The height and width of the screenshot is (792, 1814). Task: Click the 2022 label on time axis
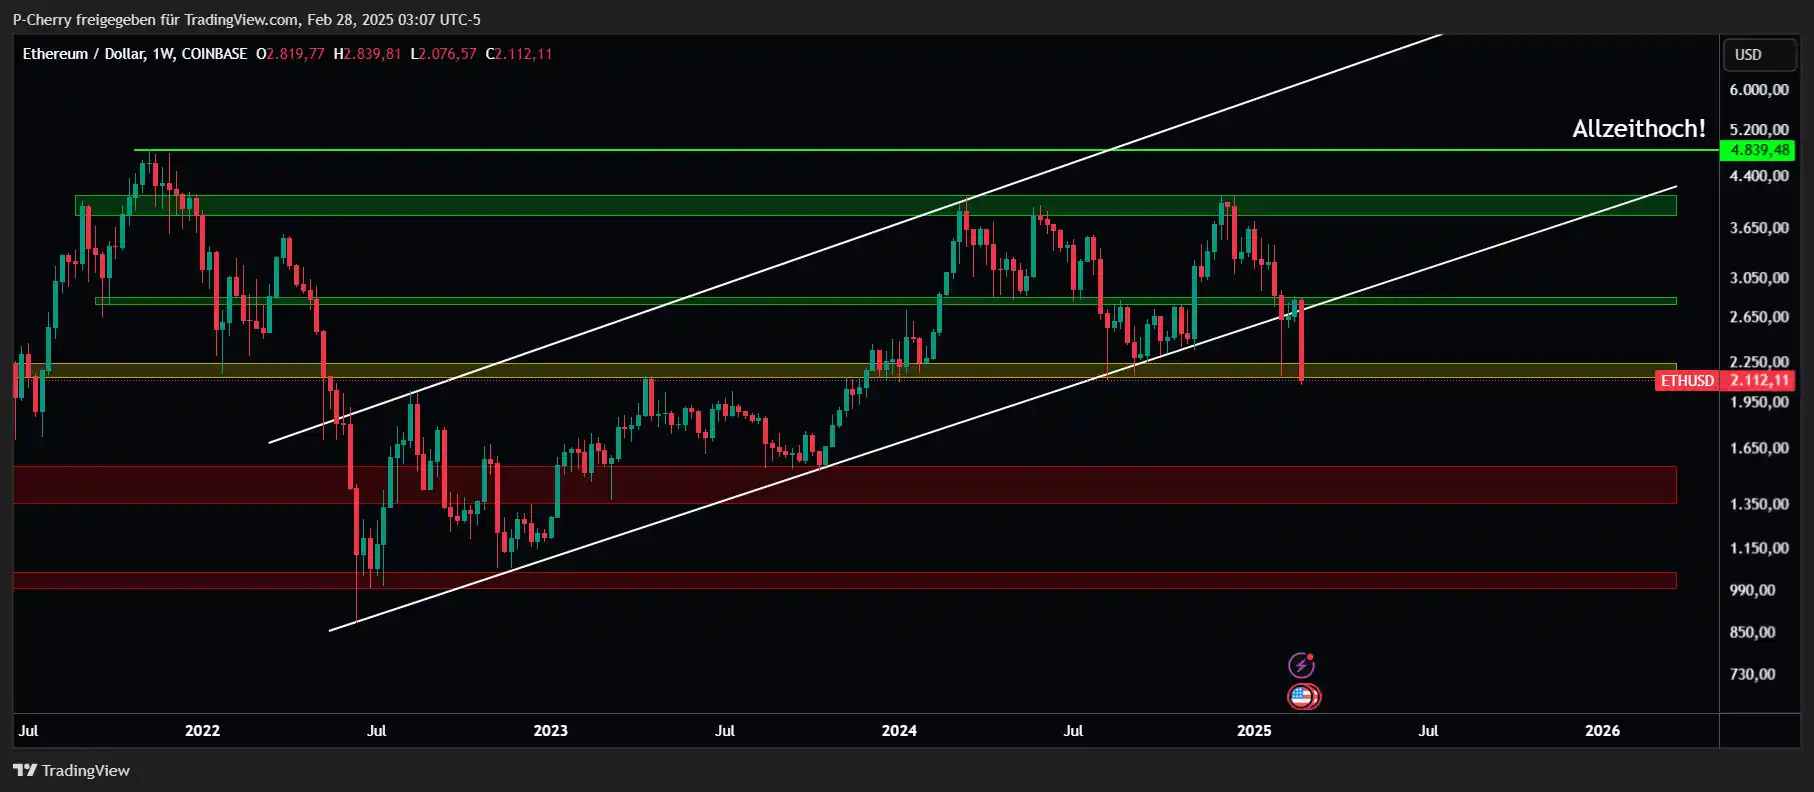click(x=202, y=730)
